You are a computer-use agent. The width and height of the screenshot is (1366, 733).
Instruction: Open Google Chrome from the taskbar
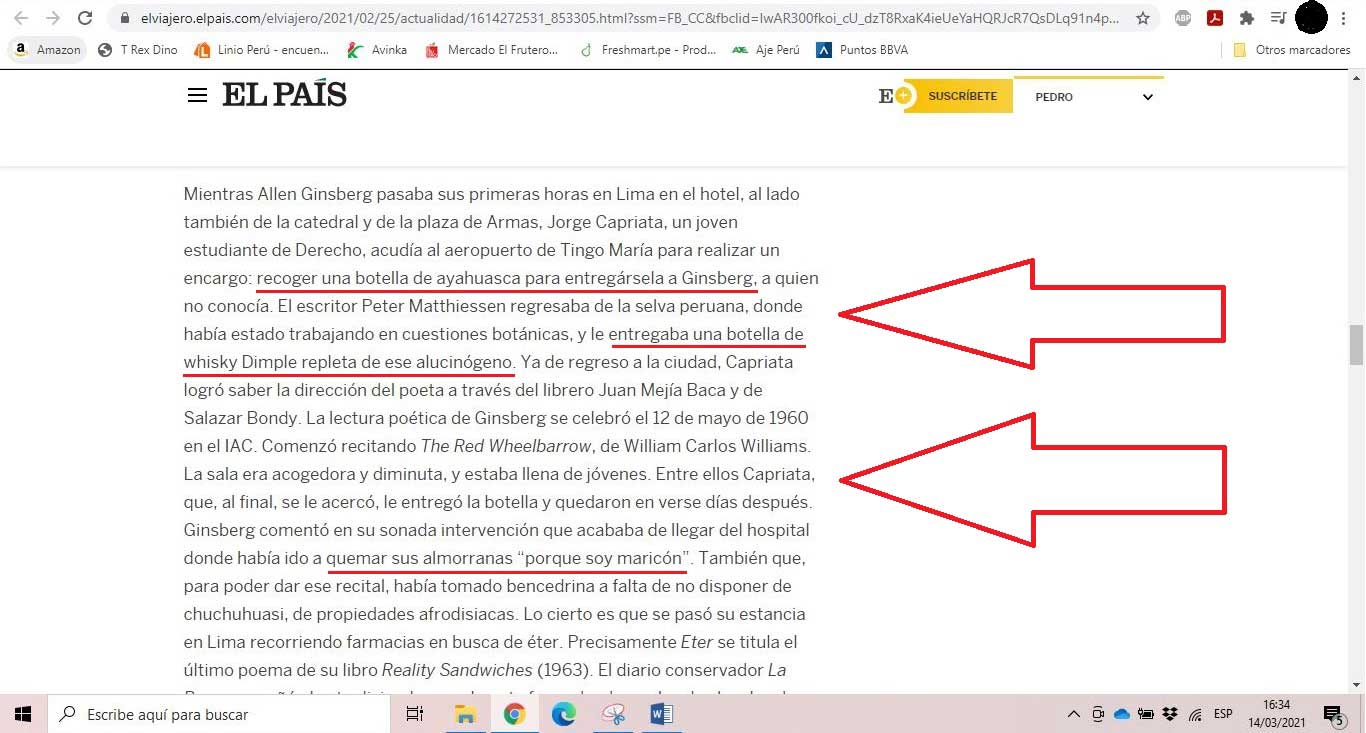coord(515,714)
